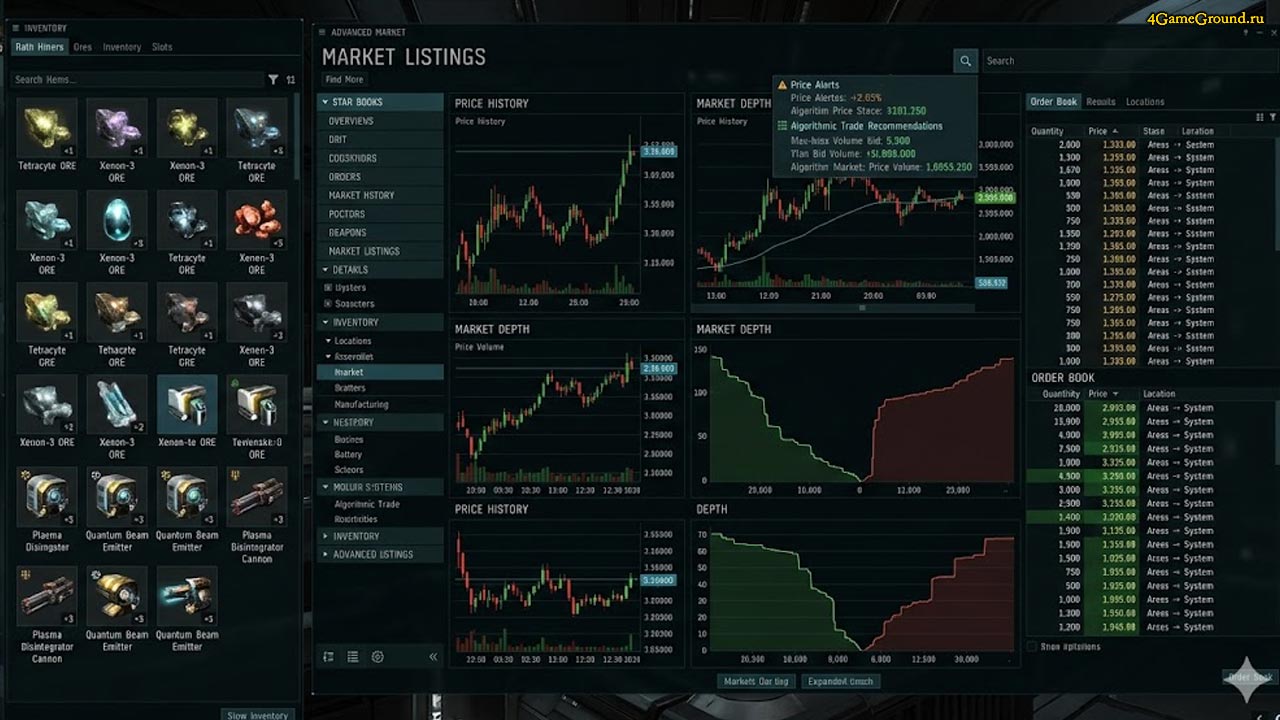Sort order book by Price column arrow
1280x720 pixels.
[x=1115, y=131]
